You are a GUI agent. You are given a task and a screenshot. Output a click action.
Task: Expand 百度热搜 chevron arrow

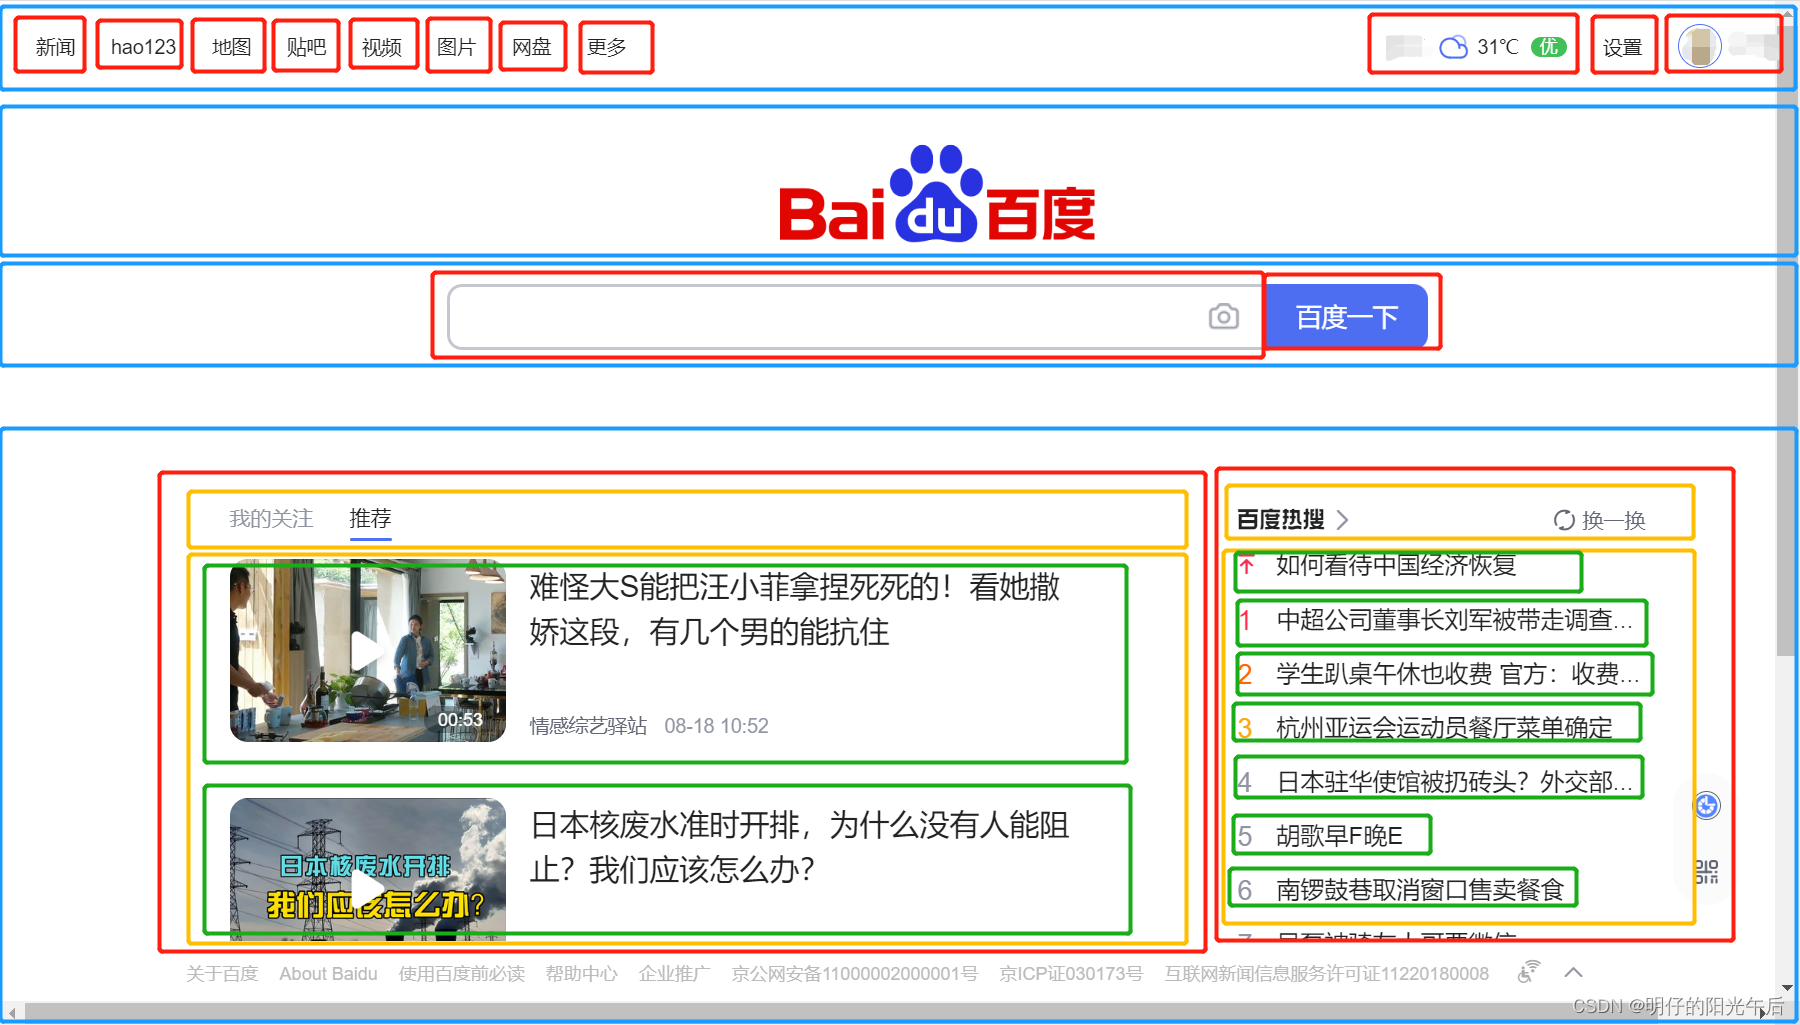coord(1342,520)
